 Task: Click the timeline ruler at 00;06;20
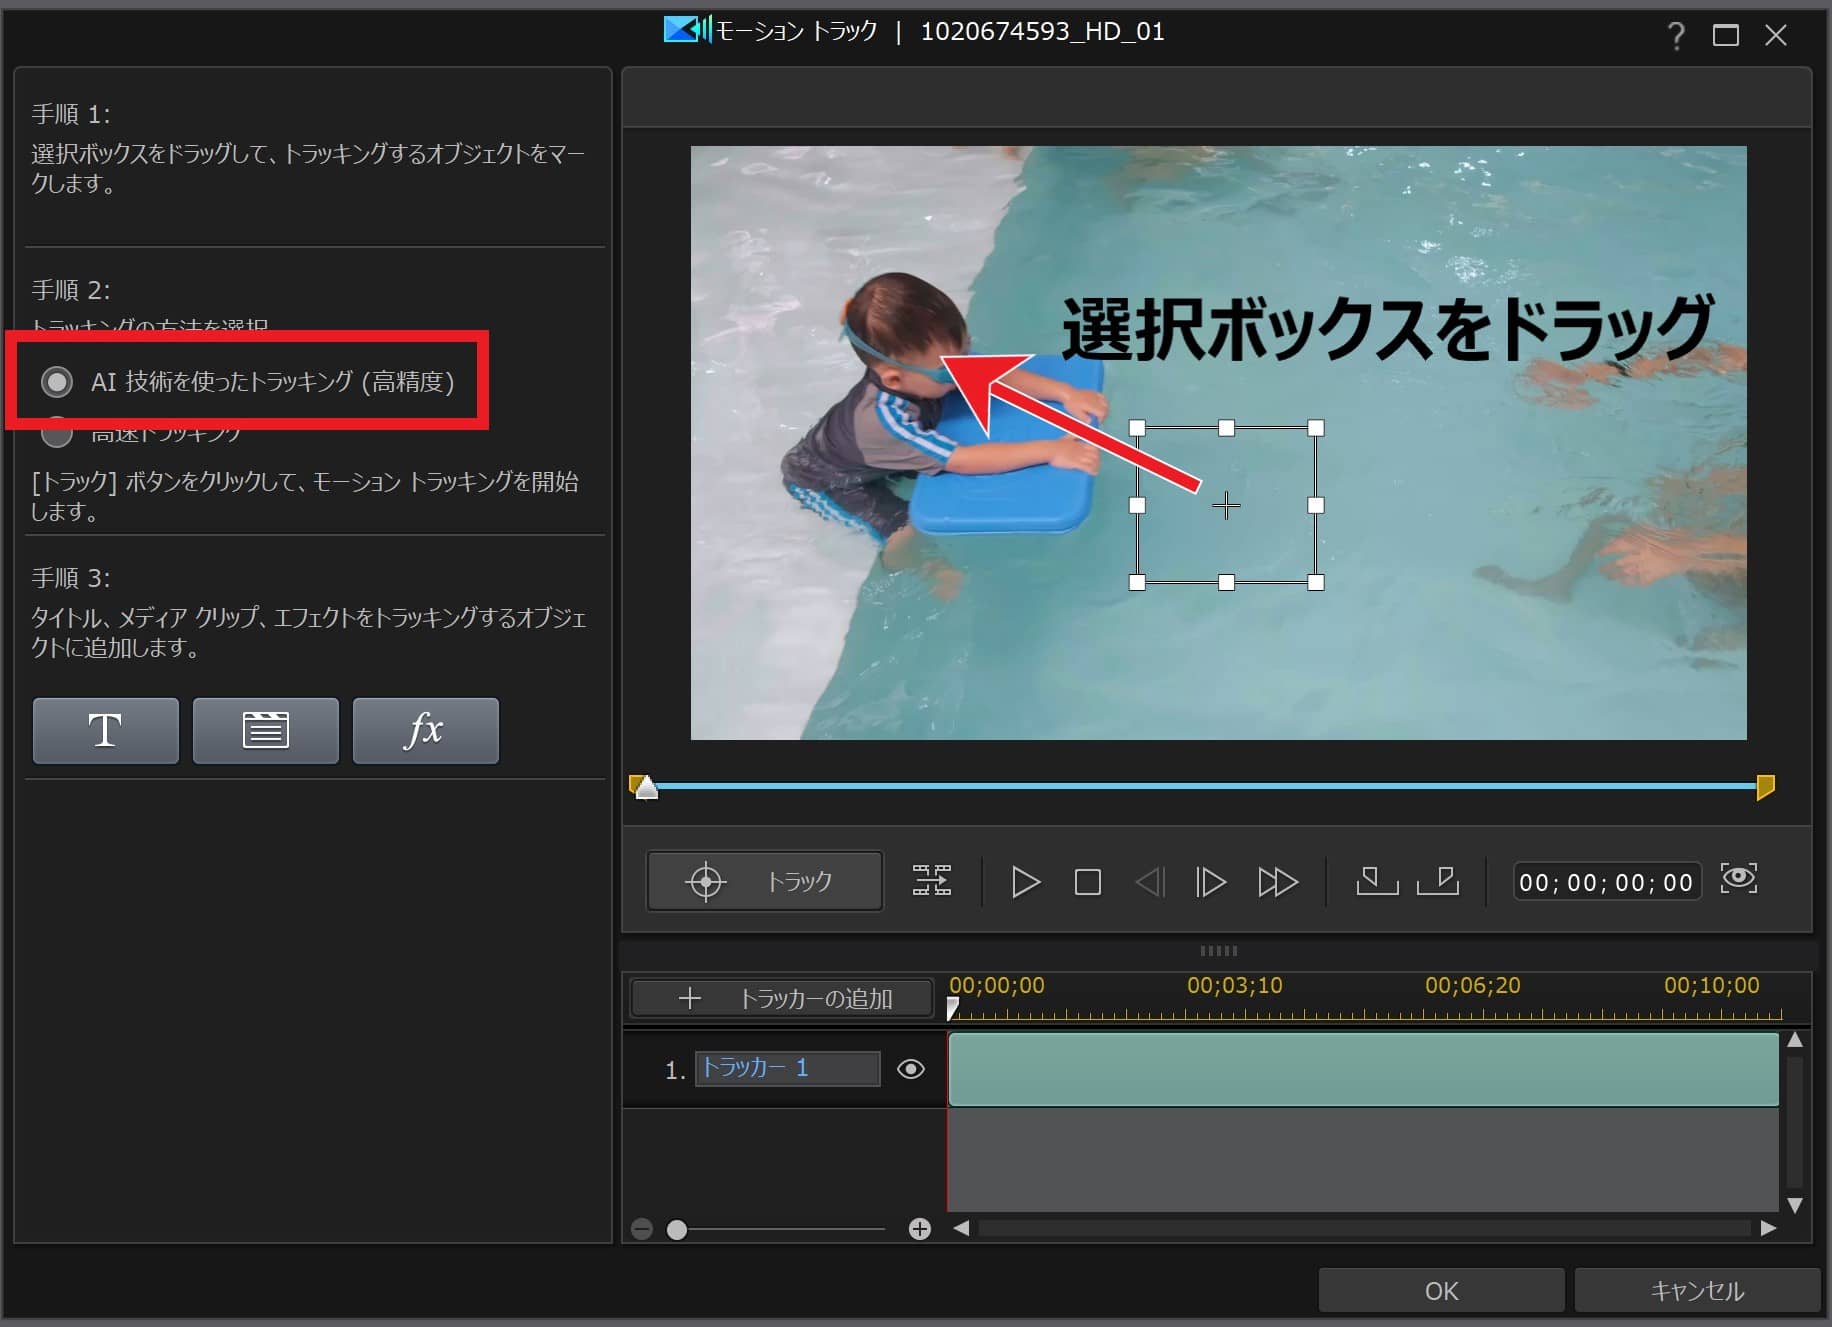click(1472, 986)
